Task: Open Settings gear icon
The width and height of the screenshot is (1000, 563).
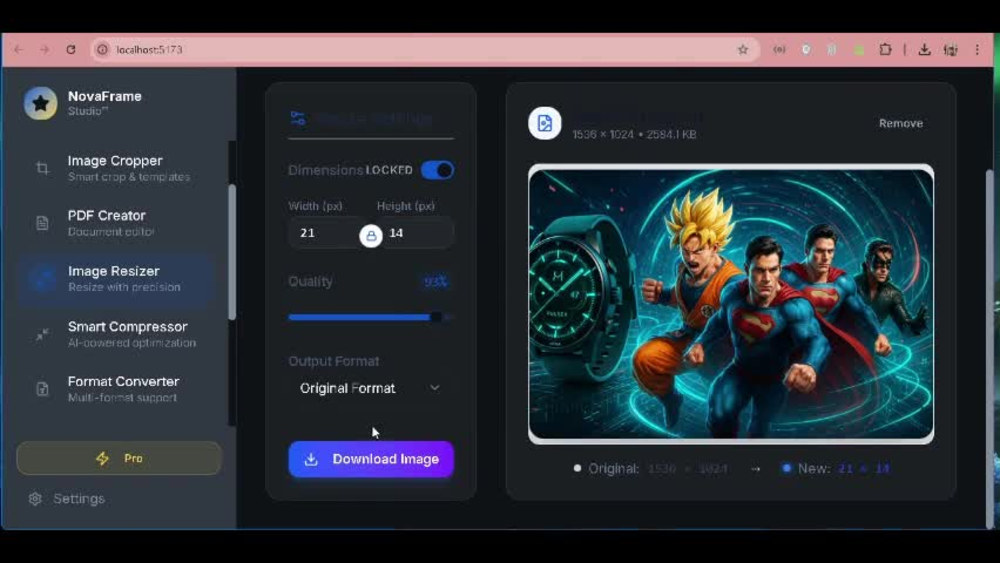Action: pyautogui.click(x=35, y=499)
